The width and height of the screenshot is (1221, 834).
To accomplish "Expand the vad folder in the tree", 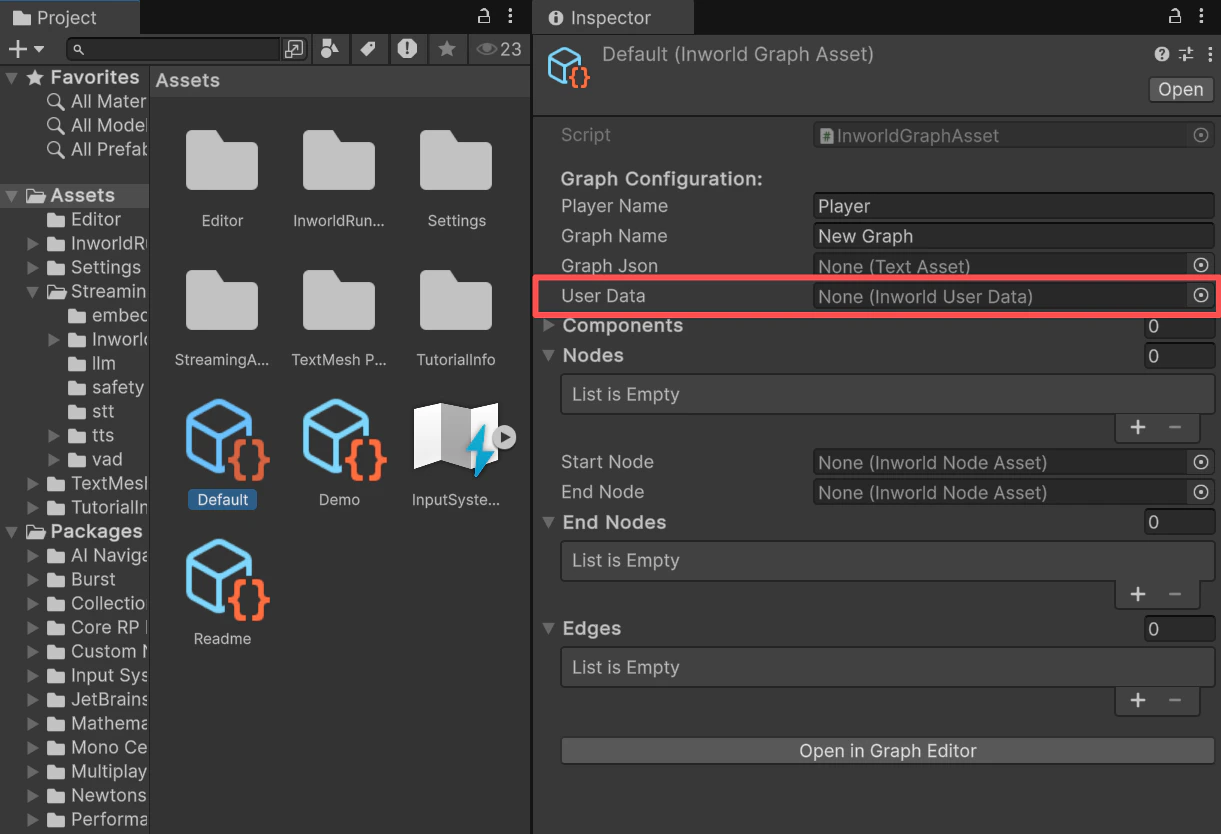I will click(x=55, y=460).
